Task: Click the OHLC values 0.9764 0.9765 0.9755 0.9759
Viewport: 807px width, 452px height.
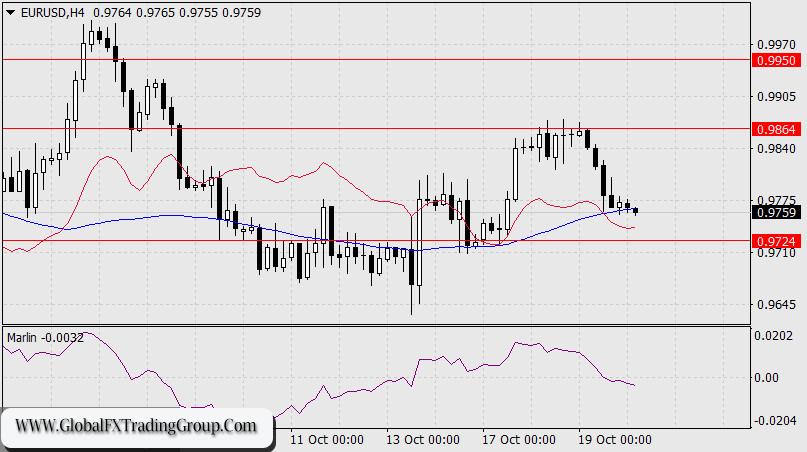Action: pyautogui.click(x=177, y=13)
